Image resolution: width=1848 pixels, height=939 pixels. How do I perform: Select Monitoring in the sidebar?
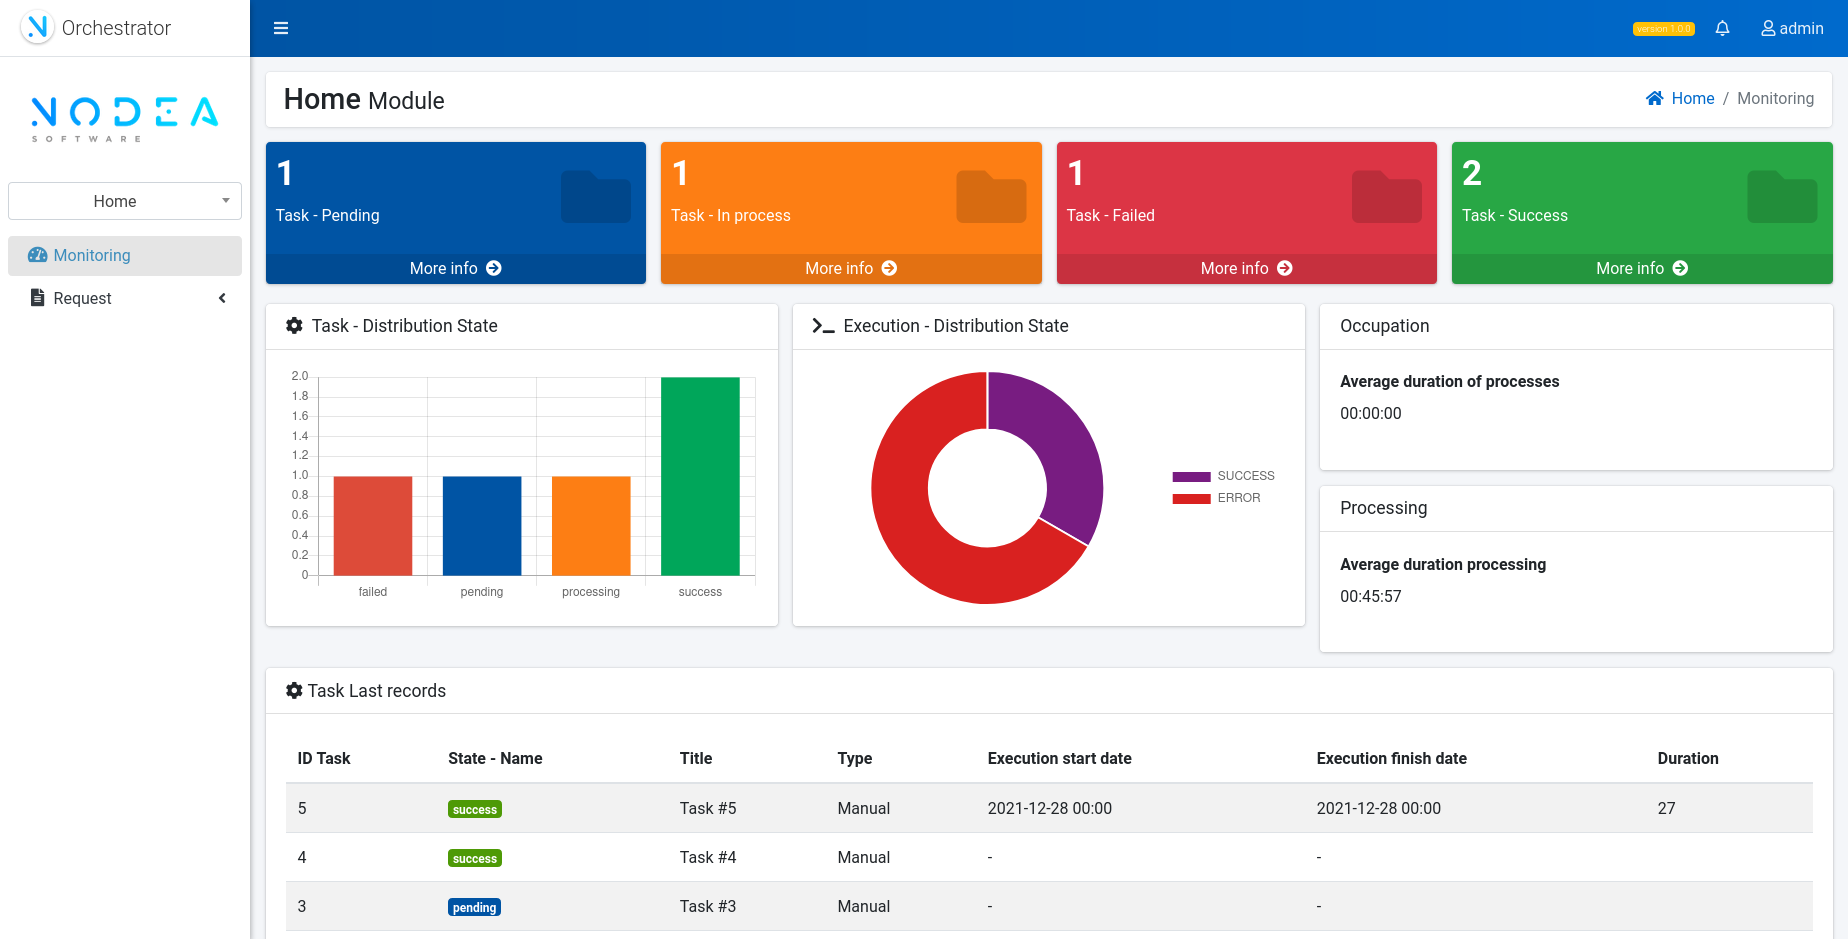click(125, 255)
